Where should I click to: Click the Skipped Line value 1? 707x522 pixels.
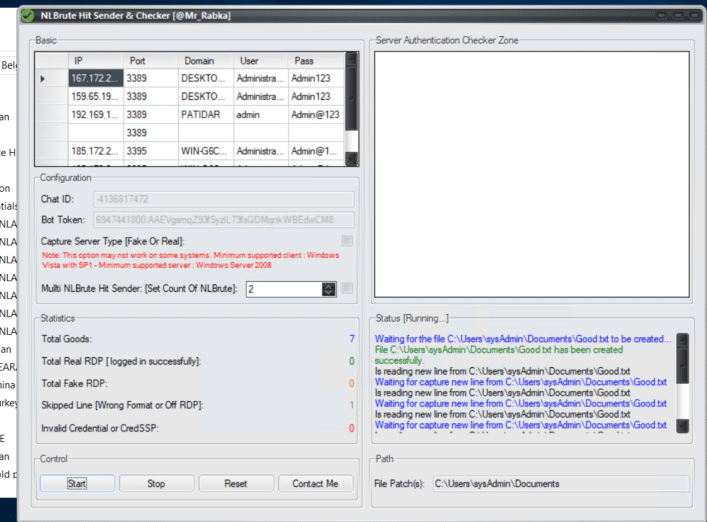click(x=352, y=405)
